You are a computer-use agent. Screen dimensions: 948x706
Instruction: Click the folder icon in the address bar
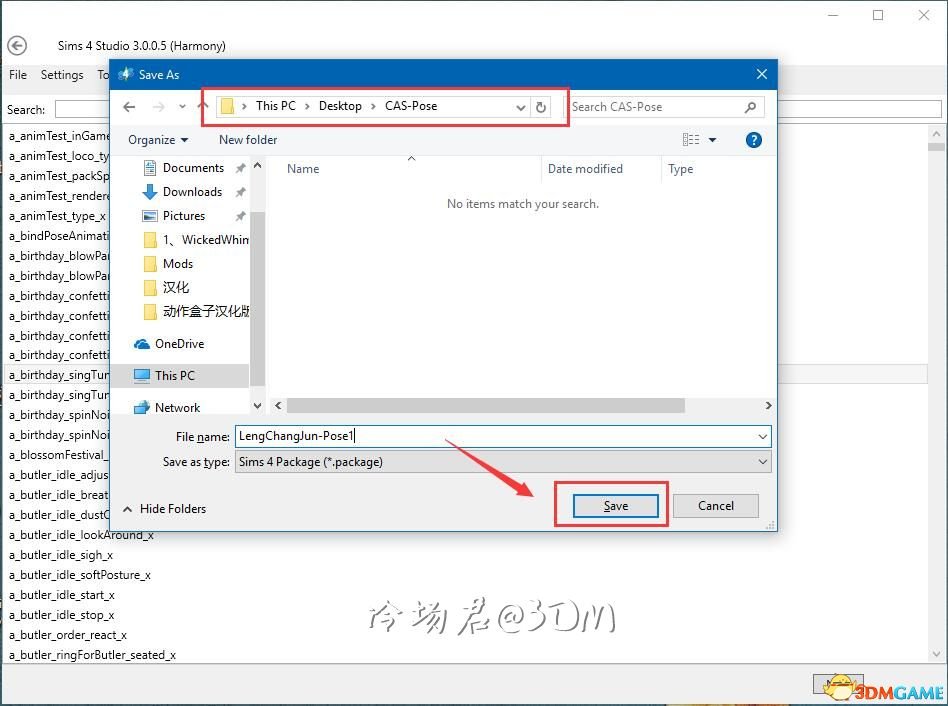(x=227, y=106)
